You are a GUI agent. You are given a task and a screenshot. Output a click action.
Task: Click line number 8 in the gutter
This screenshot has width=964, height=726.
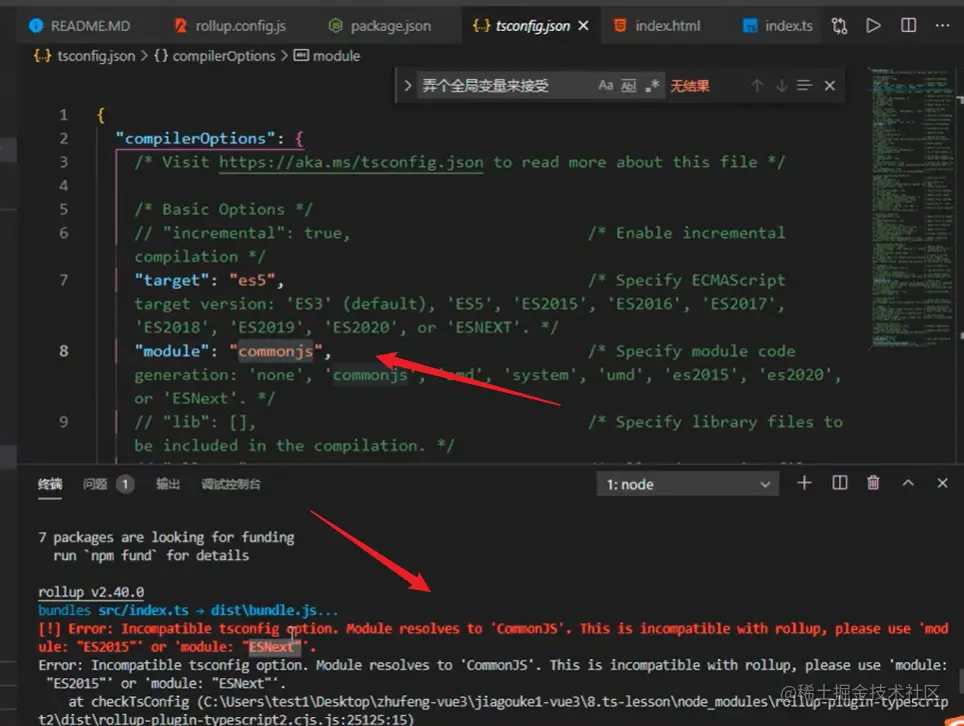(x=64, y=351)
